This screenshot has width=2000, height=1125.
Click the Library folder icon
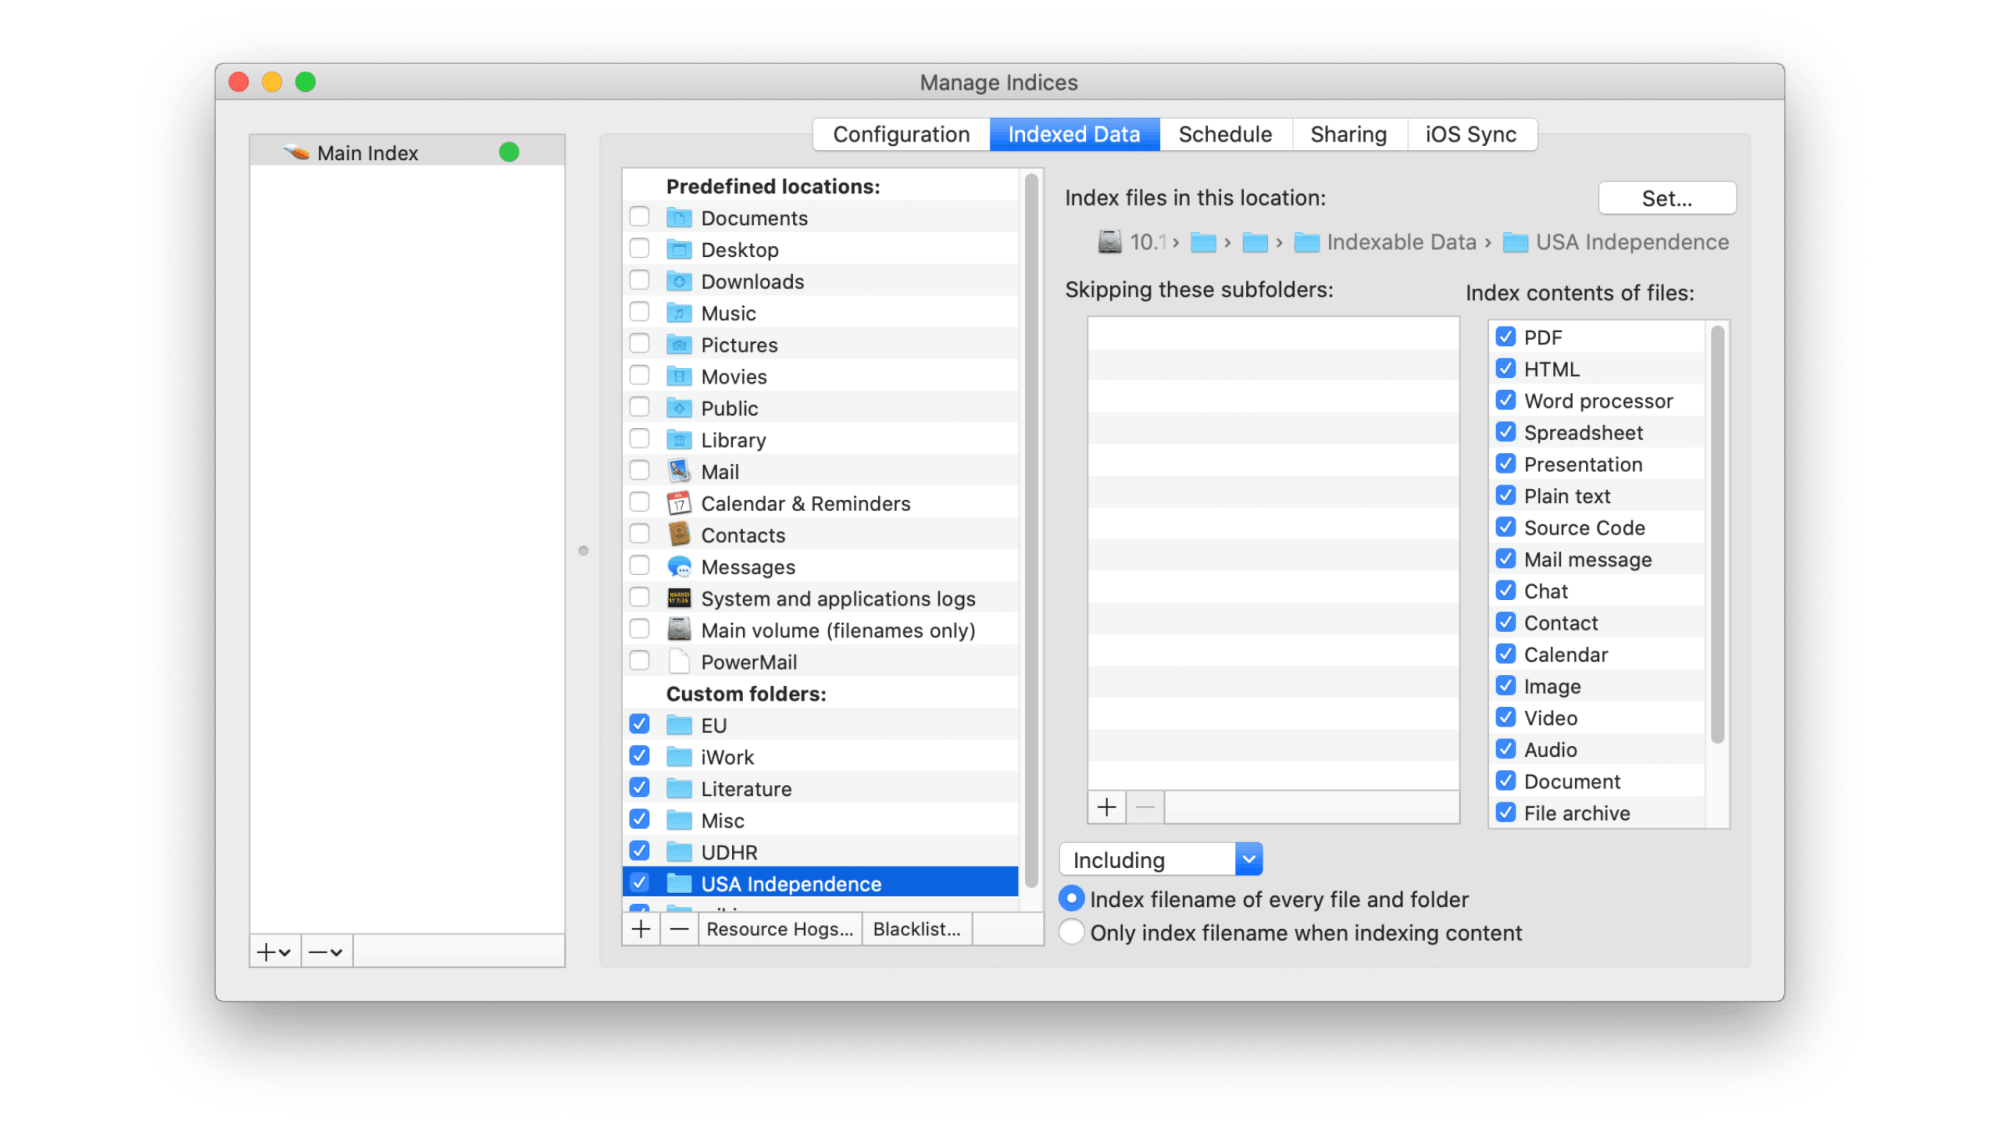679,440
